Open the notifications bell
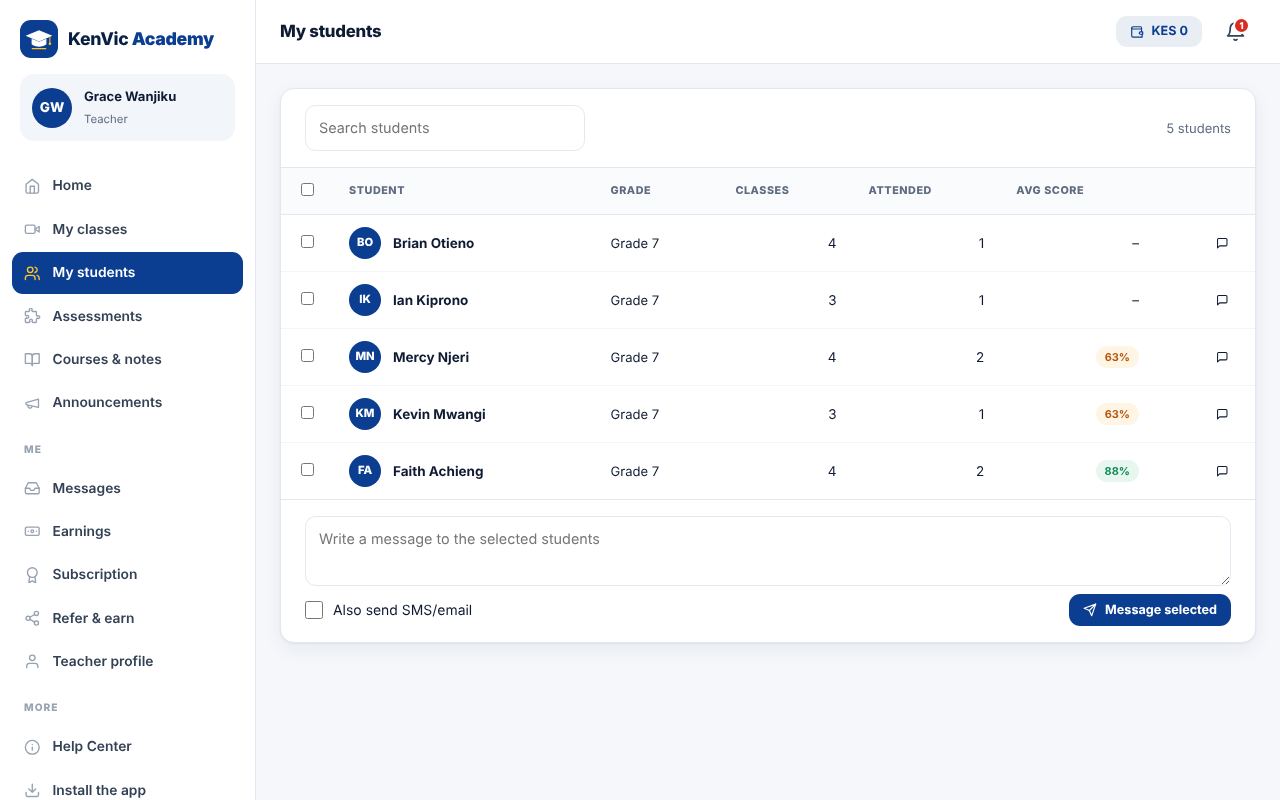The width and height of the screenshot is (1280, 800). tap(1236, 31)
